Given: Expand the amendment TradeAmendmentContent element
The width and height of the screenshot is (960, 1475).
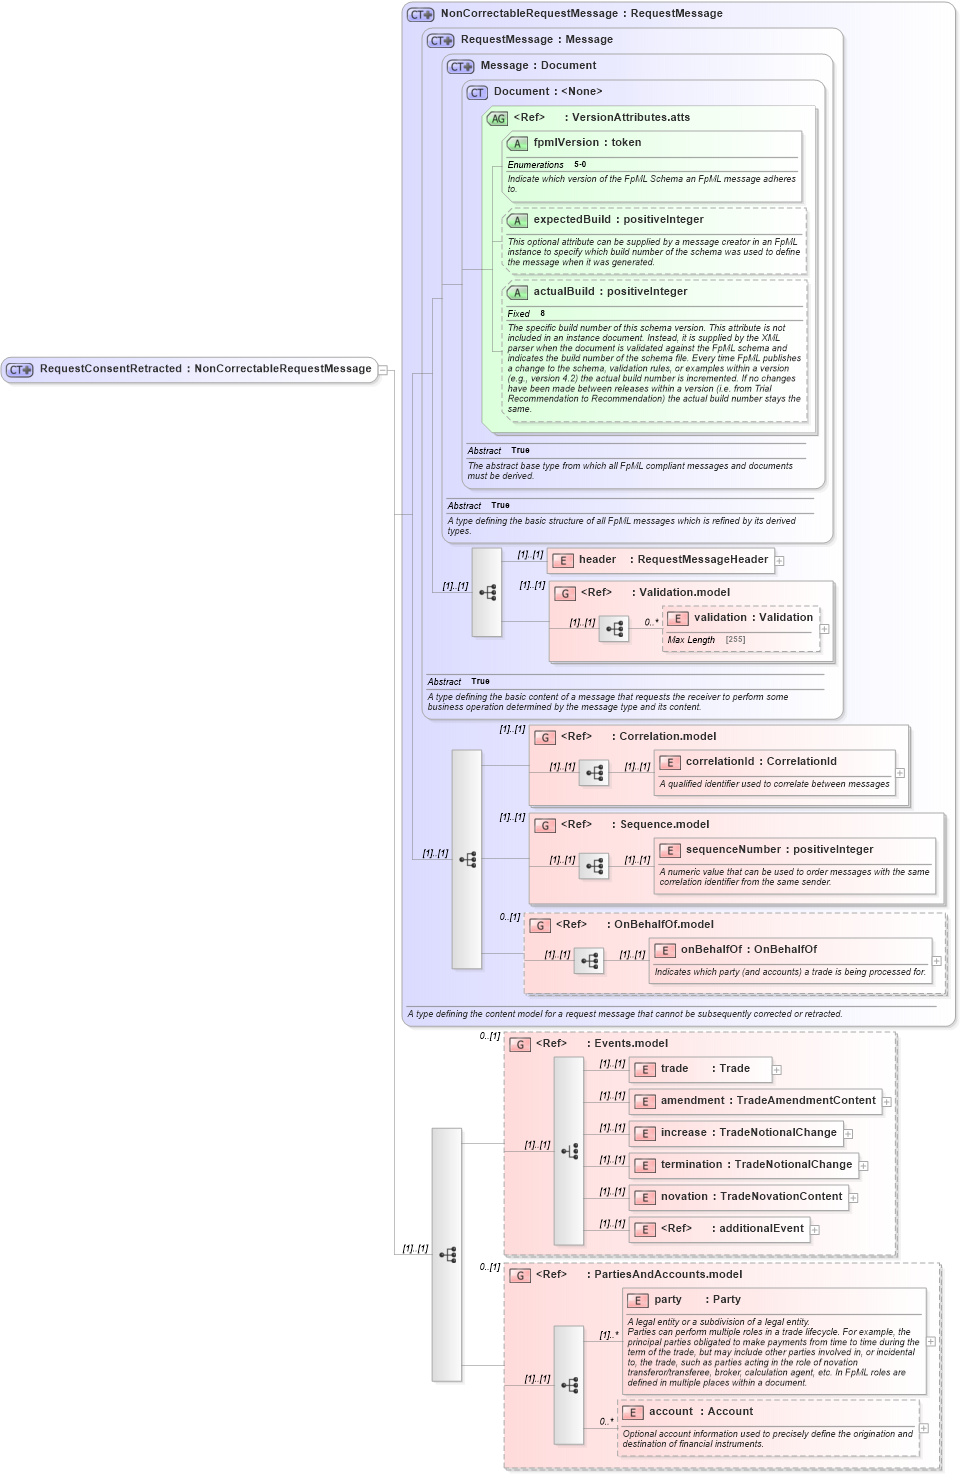Looking at the screenshot, I should pos(887,1102).
